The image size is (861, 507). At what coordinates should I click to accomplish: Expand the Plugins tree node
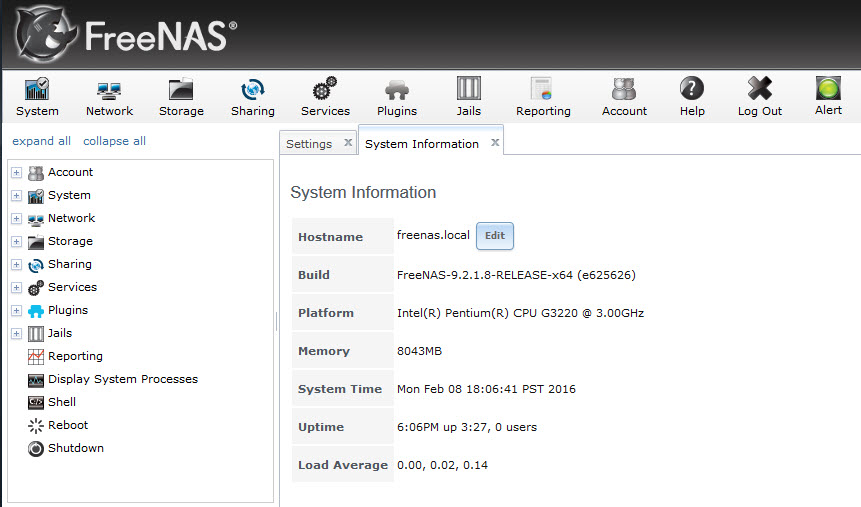(16, 310)
